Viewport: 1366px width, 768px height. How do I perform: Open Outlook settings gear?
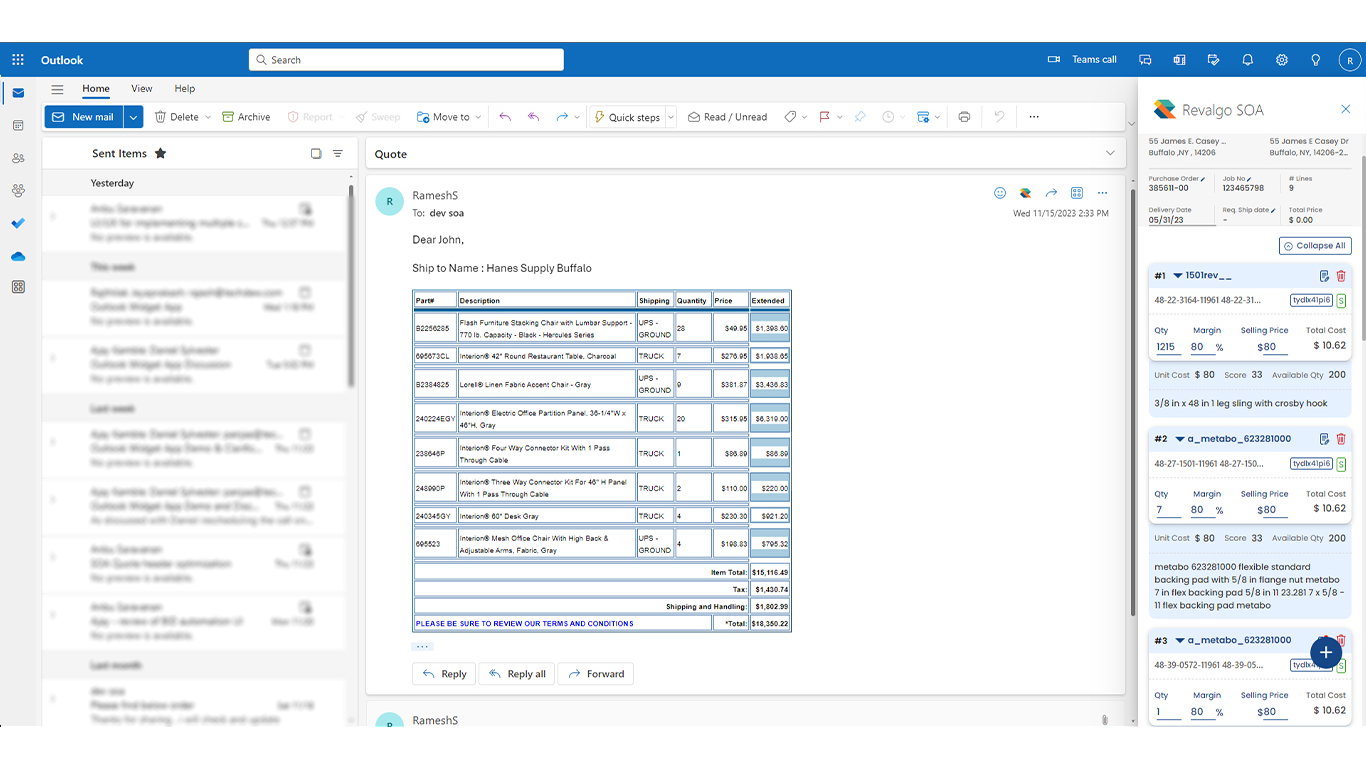coord(1282,60)
